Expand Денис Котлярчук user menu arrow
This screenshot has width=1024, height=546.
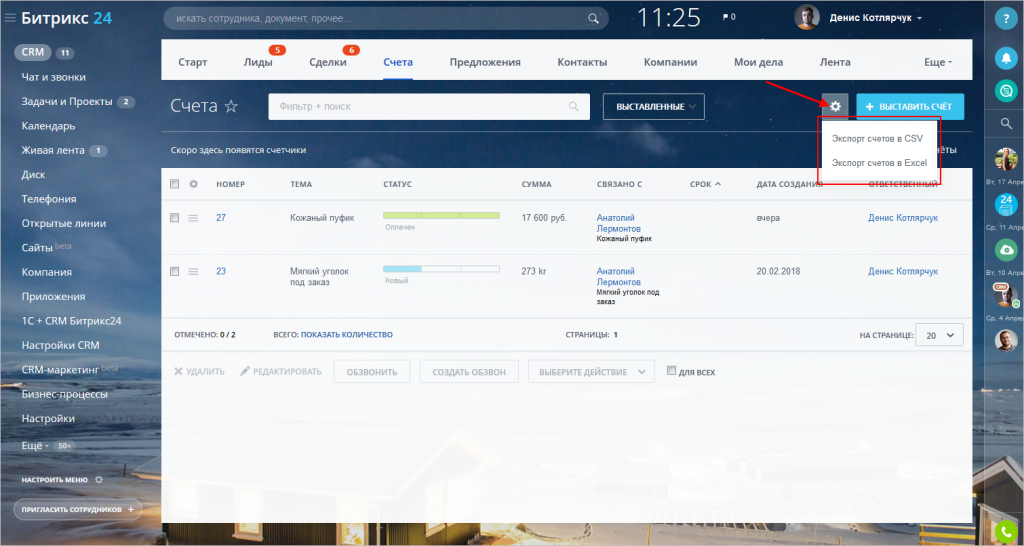click(x=920, y=18)
